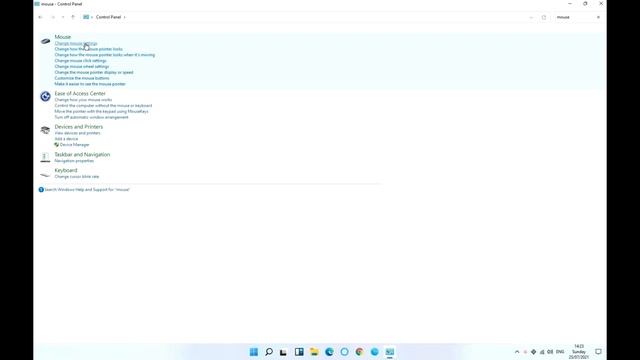
Task: Open the Windows Start menu
Action: click(x=253, y=352)
